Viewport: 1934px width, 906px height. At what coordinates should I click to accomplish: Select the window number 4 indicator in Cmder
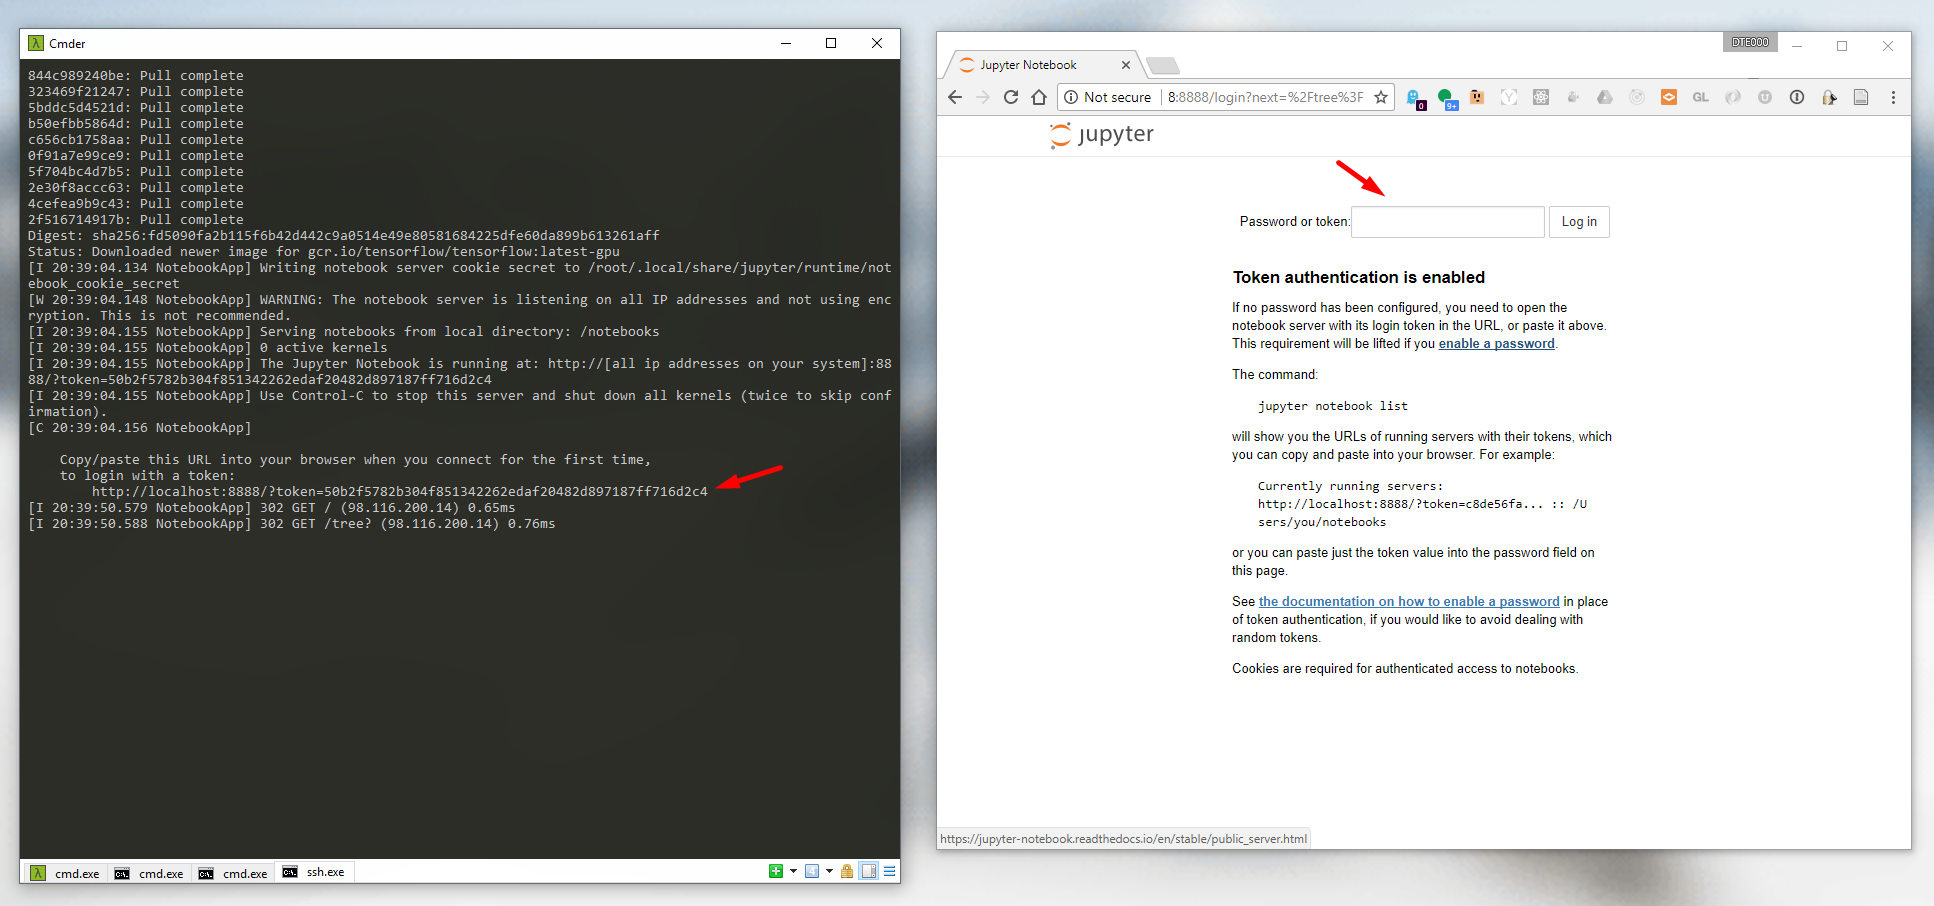pos(812,871)
